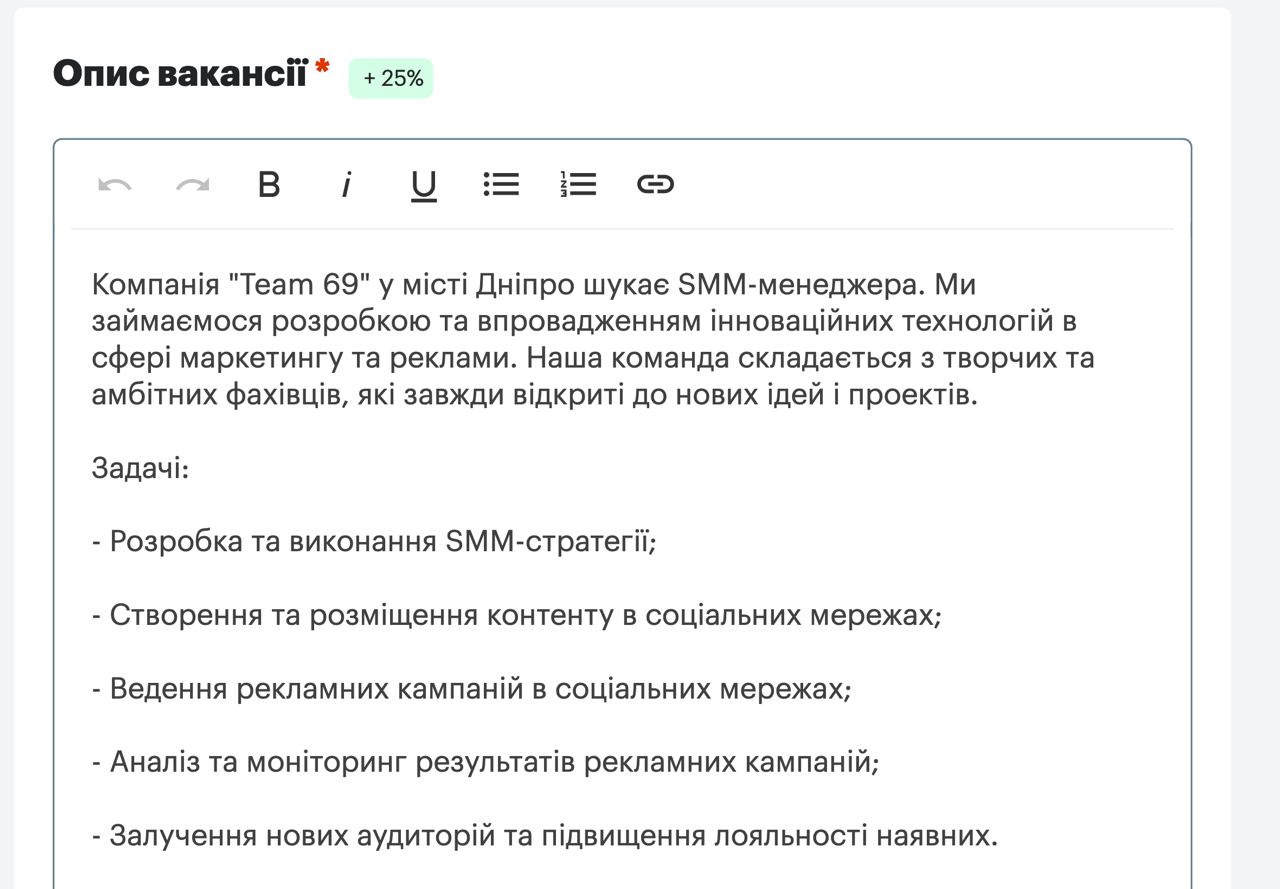Screen dimensions: 1280x889
Task: Click the line 'Аналіз та моніторинг результатів'
Action: pos(485,763)
